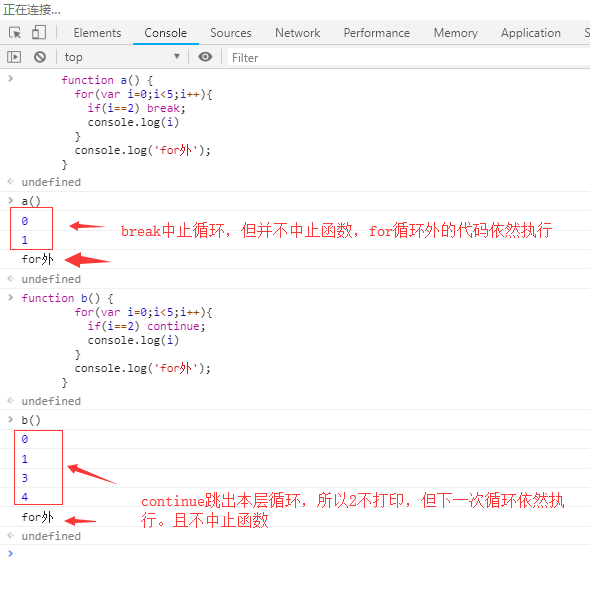The image size is (590, 603).
Task: Select logged value 3 under b()
Action: pos(25,478)
